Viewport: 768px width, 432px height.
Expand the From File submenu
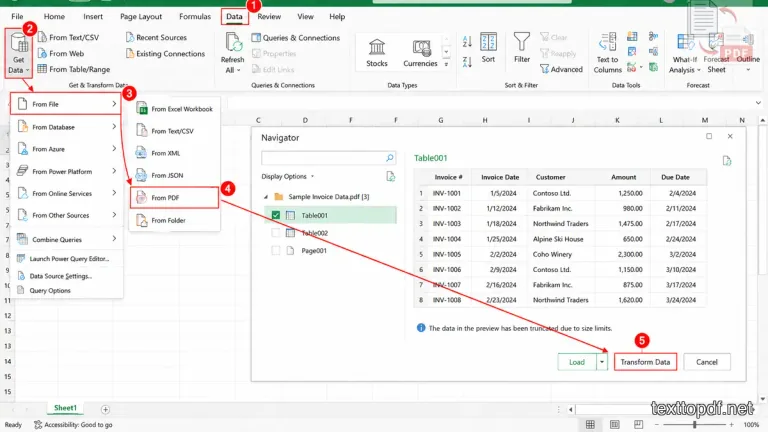[66, 104]
